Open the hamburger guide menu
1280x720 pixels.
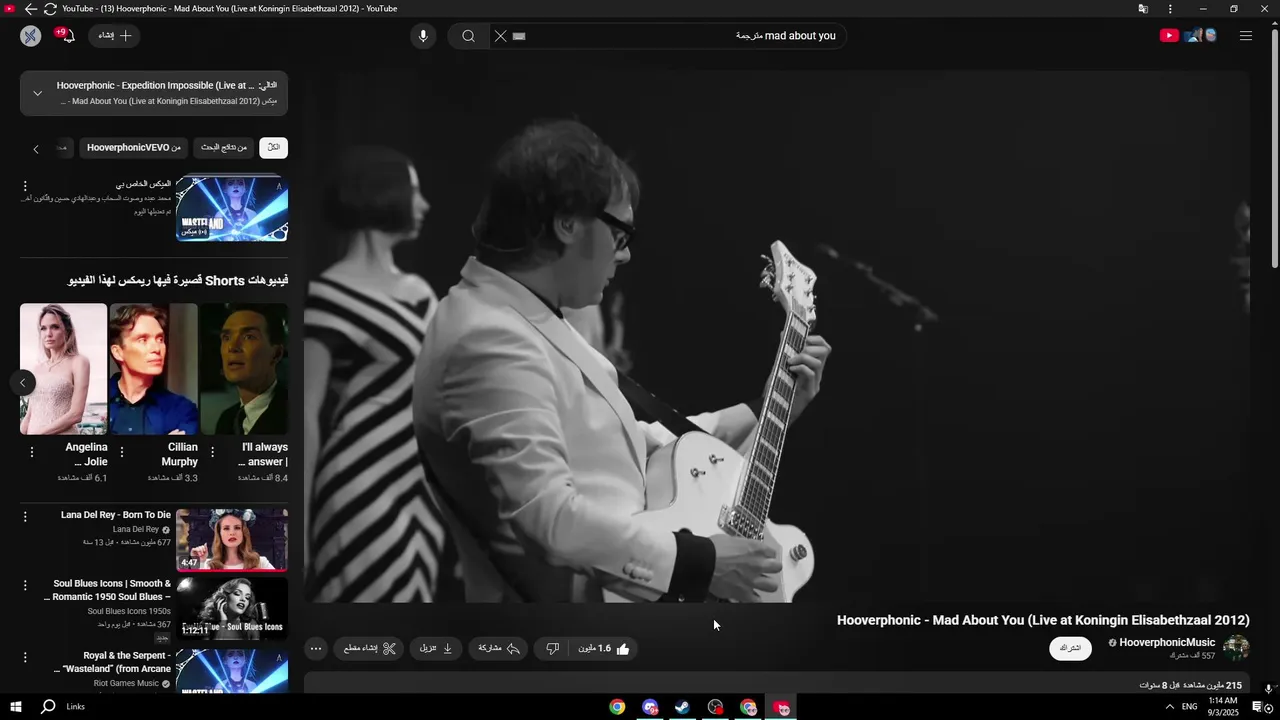1246,36
